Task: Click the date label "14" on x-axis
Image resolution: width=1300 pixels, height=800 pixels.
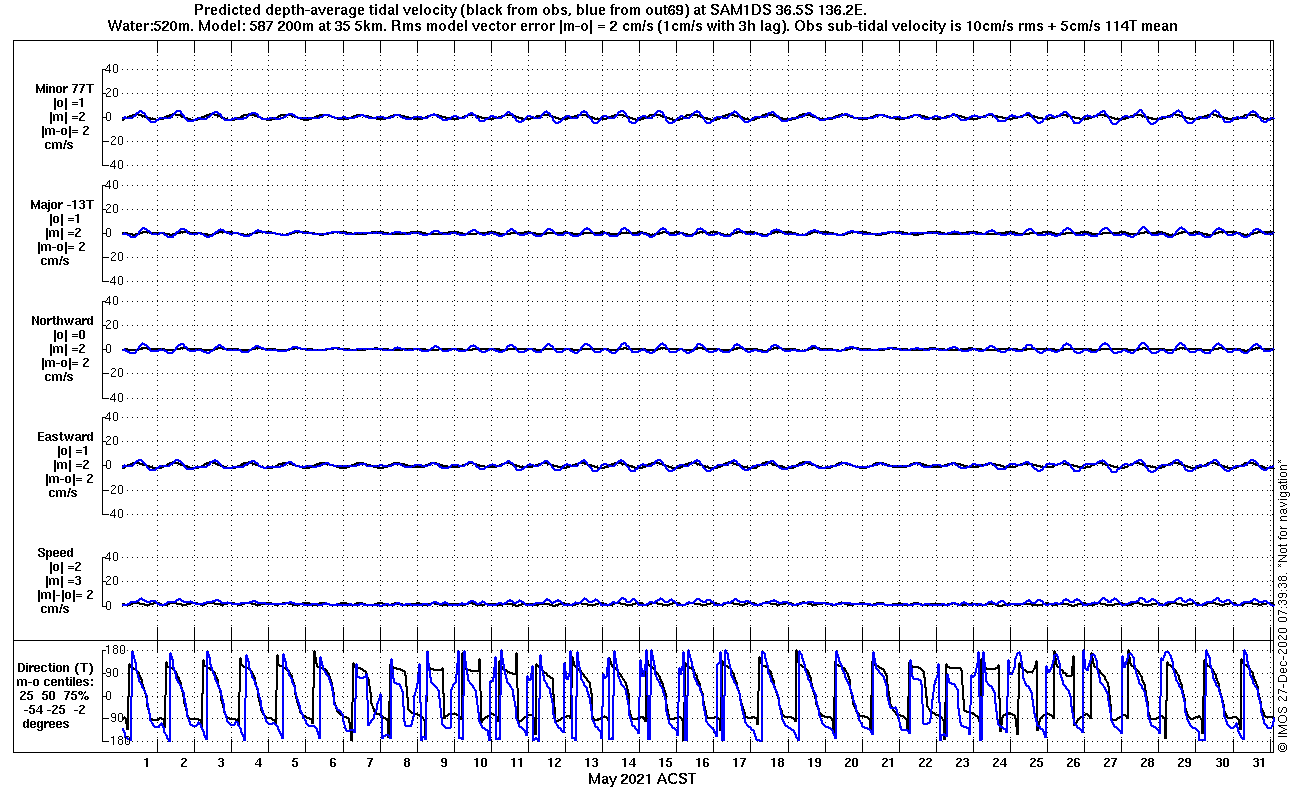Action: click(628, 763)
